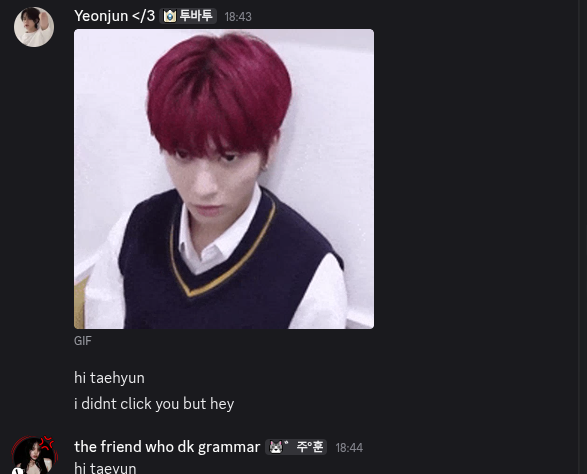The width and height of the screenshot is (587, 474).
Task: Click the red anger symbol avatar decoration
Action: coord(48,443)
